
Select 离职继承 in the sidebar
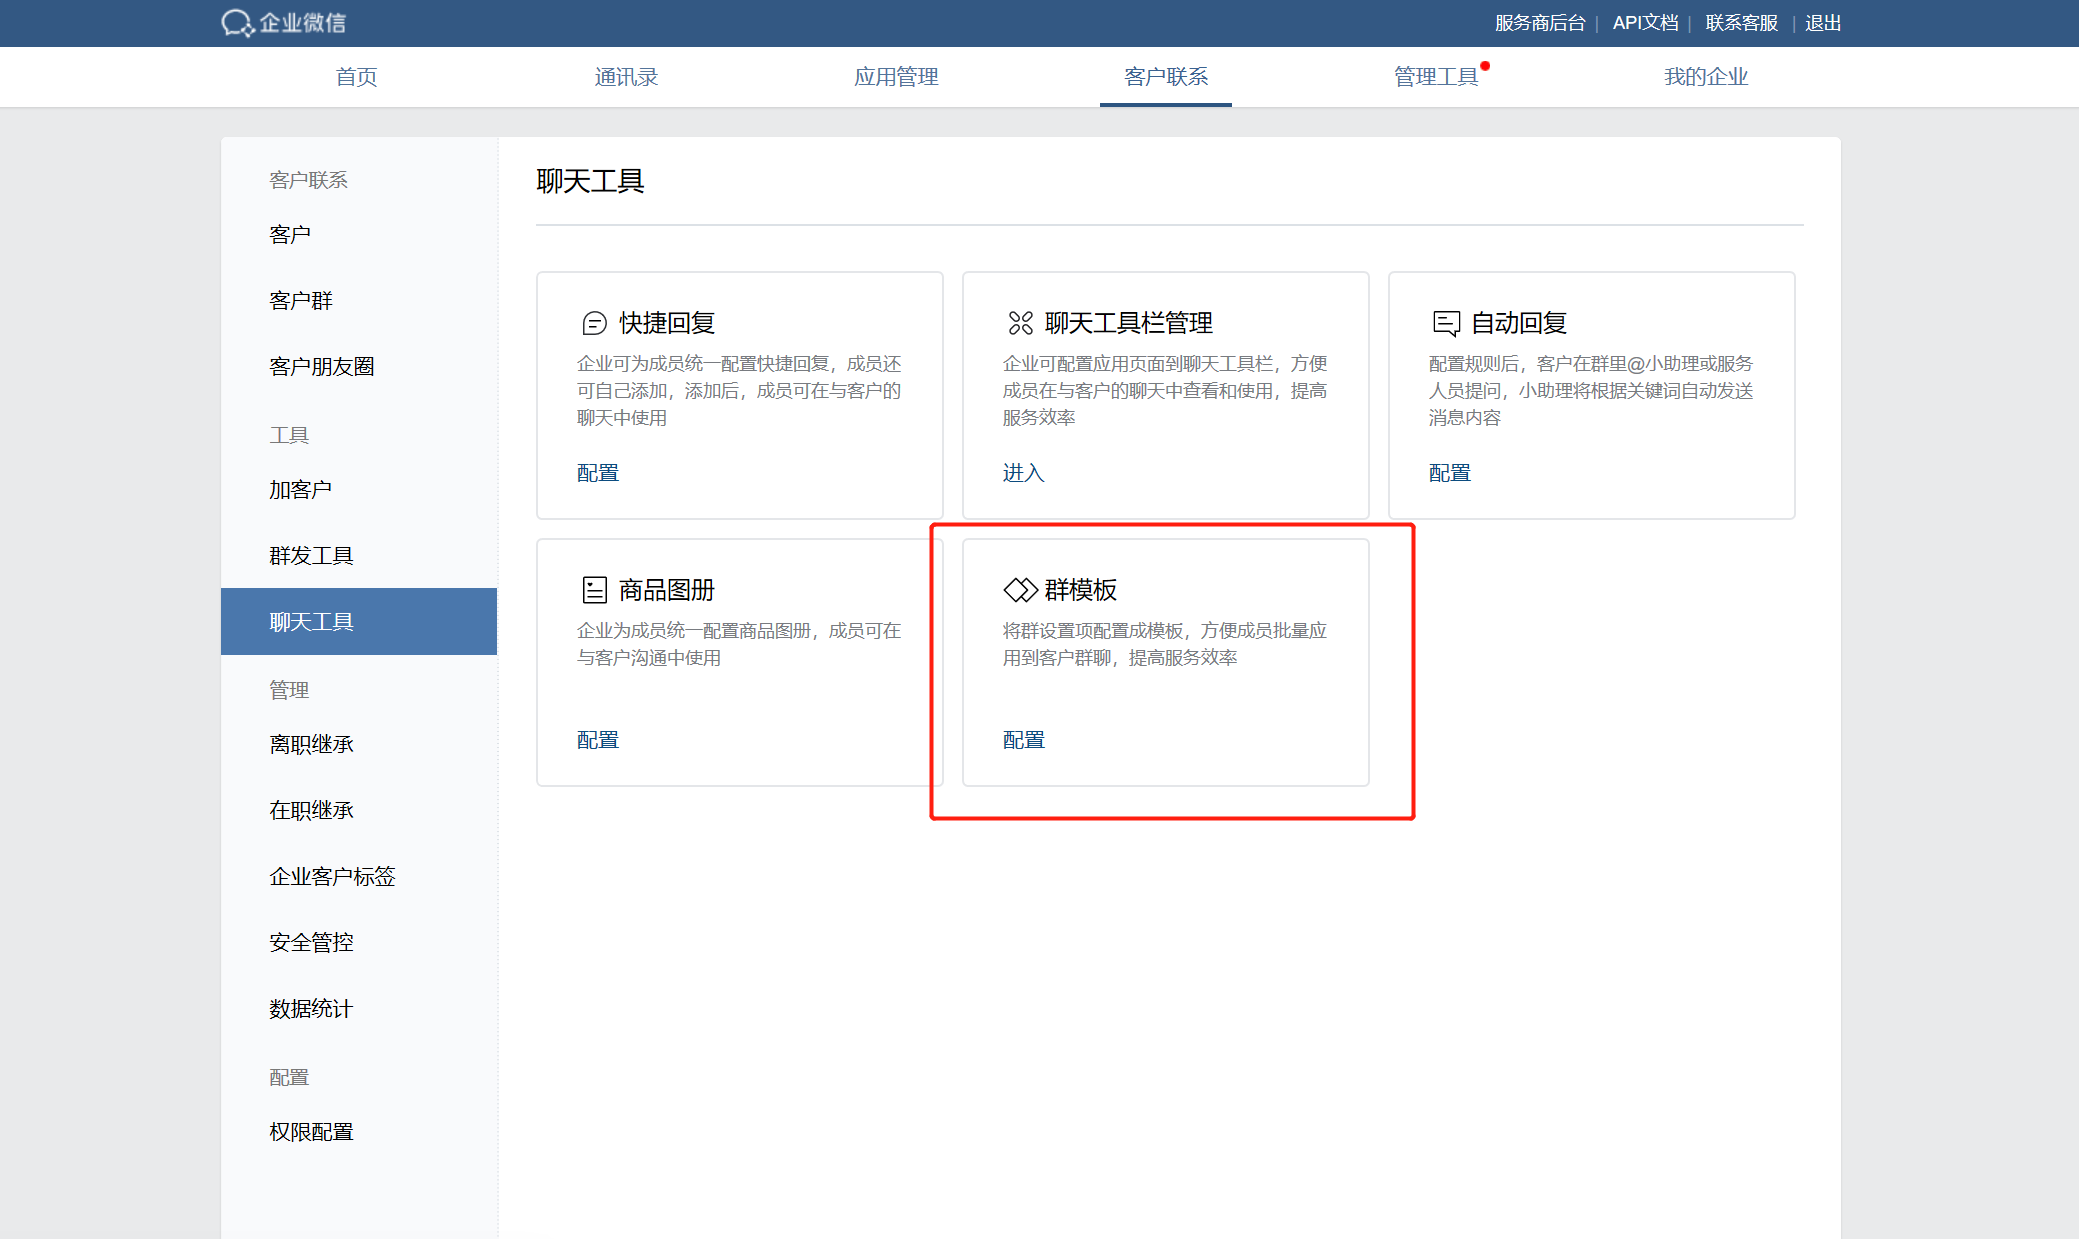tap(311, 745)
